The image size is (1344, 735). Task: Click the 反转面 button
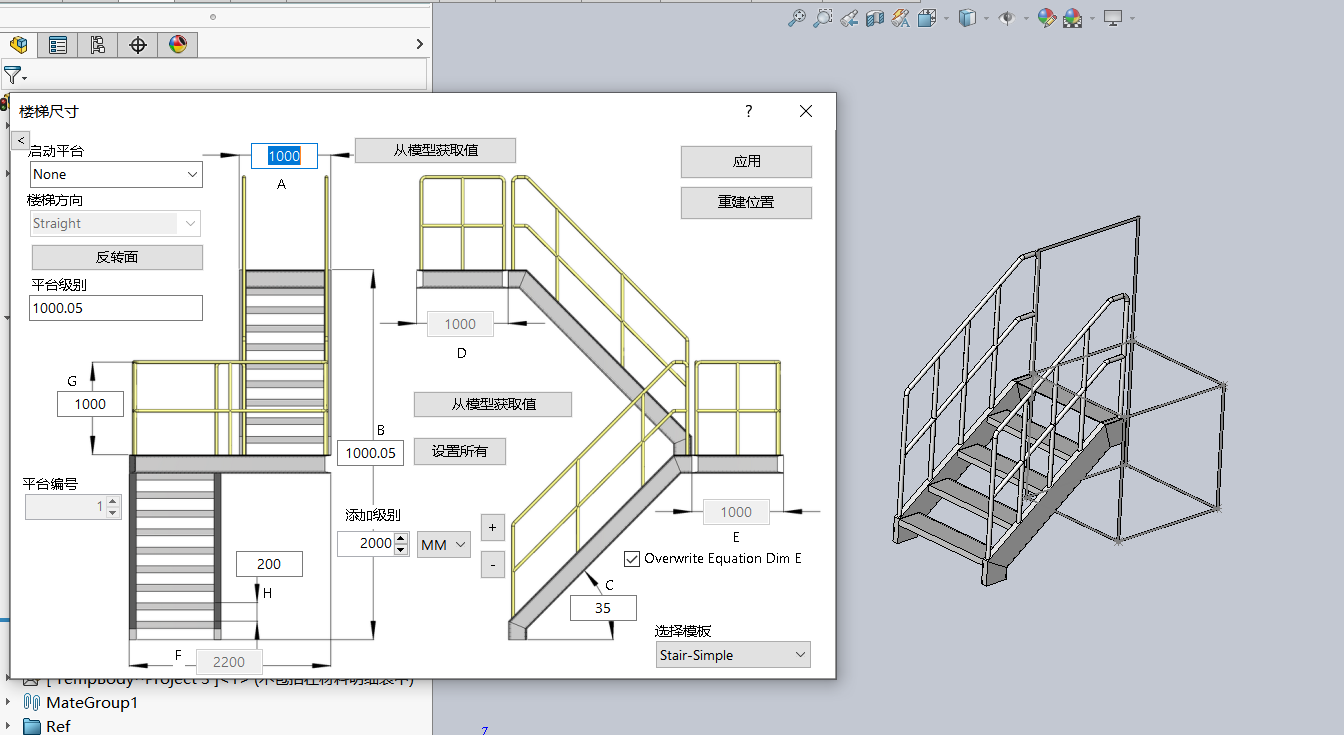coord(117,257)
